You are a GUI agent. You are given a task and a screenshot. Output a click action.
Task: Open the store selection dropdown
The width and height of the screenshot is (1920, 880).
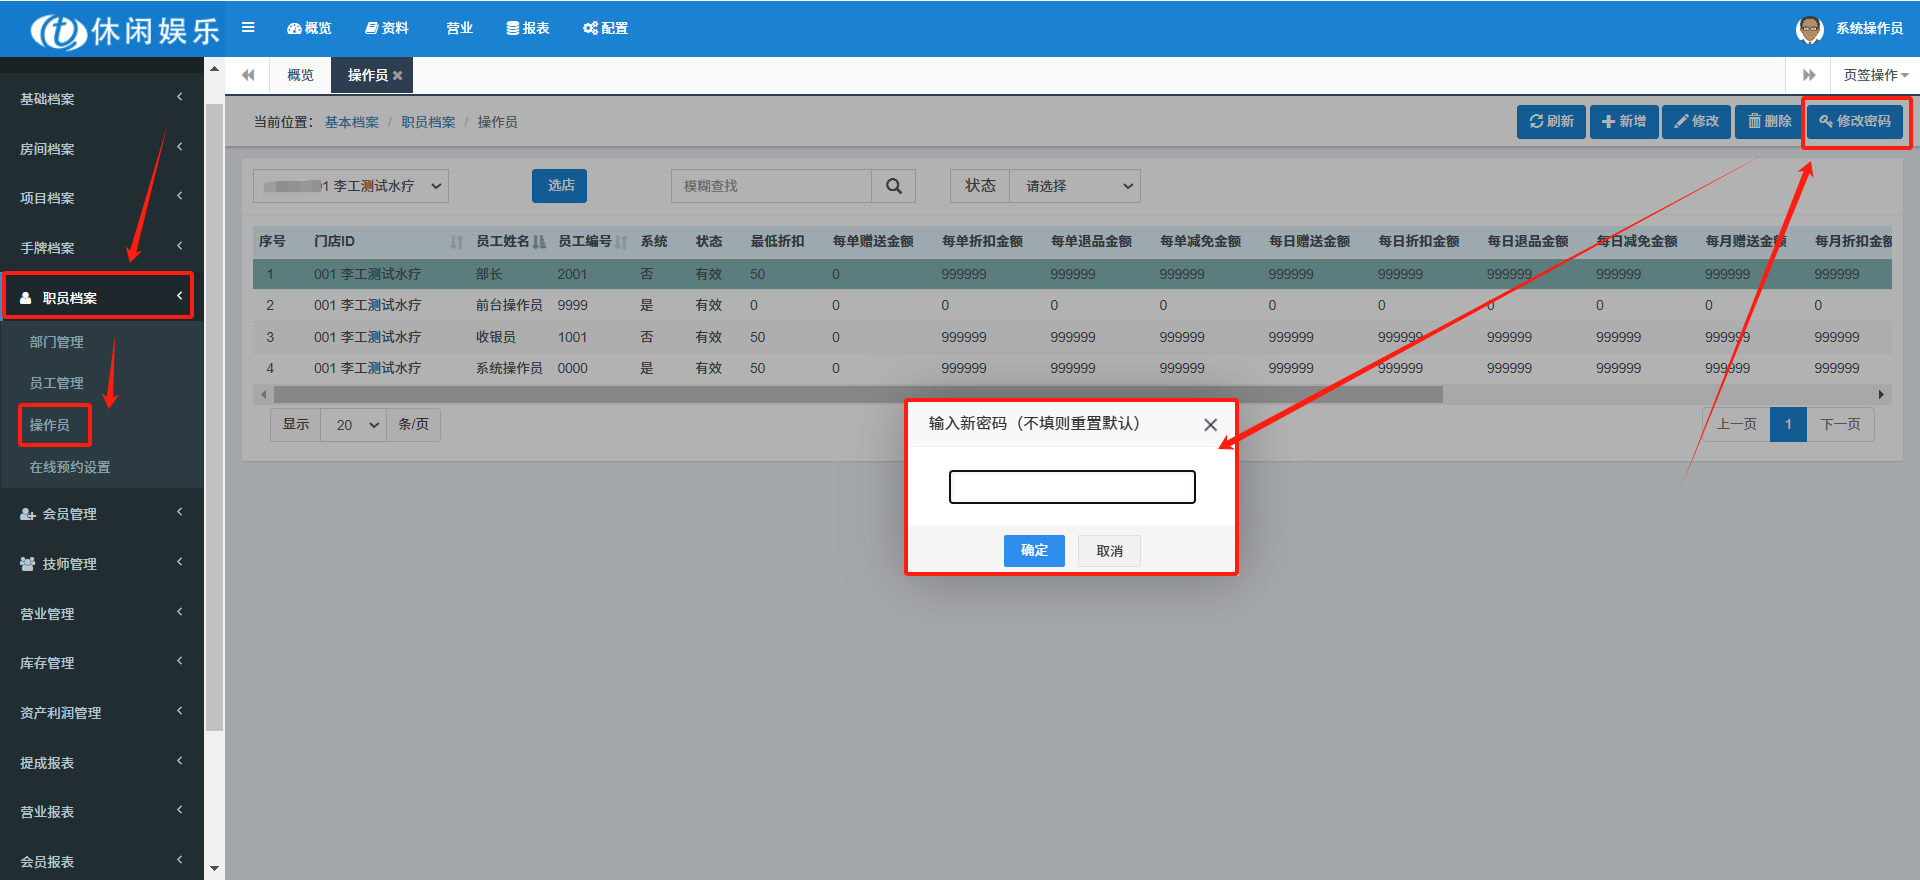[x=351, y=186]
